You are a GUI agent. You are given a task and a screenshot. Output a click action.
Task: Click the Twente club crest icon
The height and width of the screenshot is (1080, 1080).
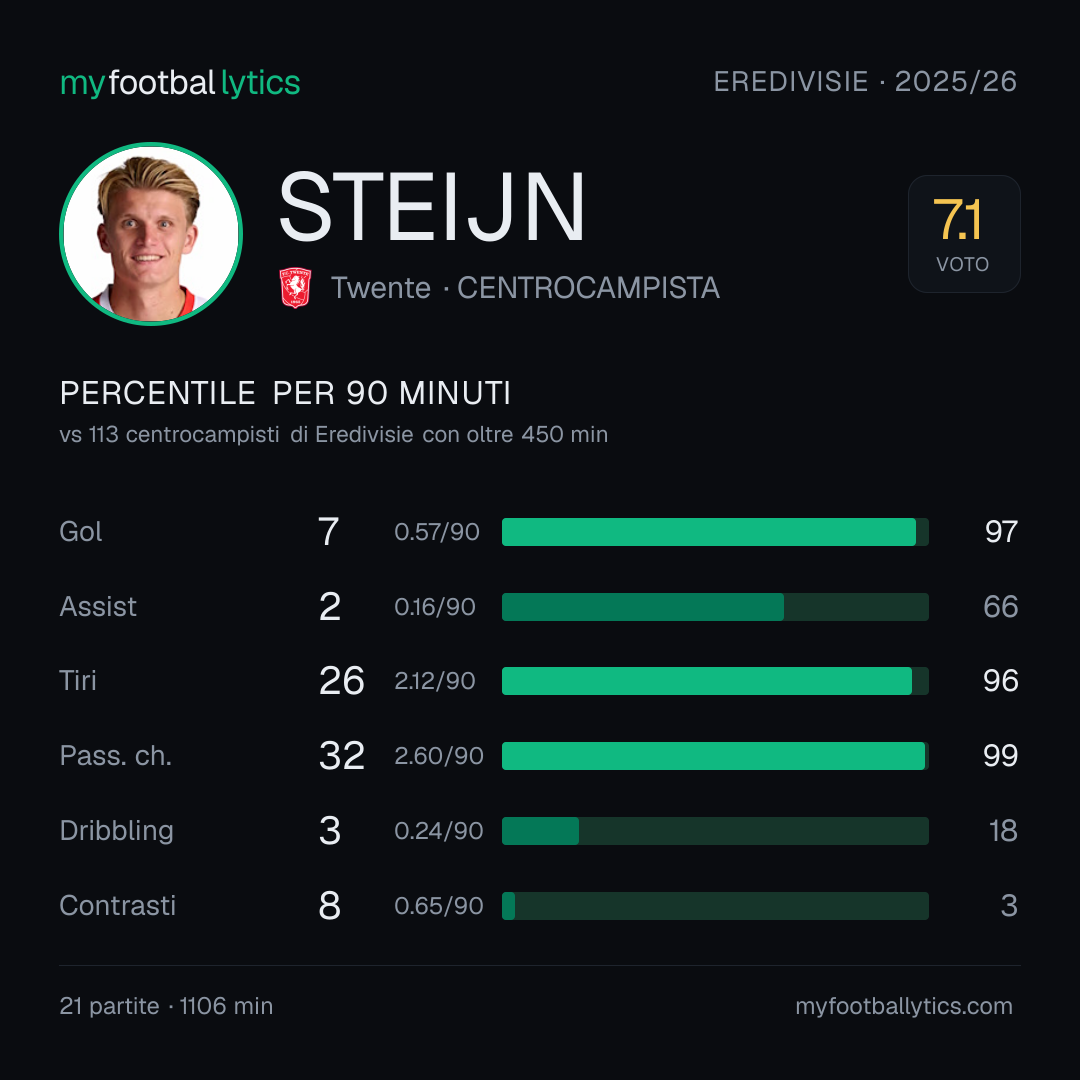pyautogui.click(x=295, y=287)
